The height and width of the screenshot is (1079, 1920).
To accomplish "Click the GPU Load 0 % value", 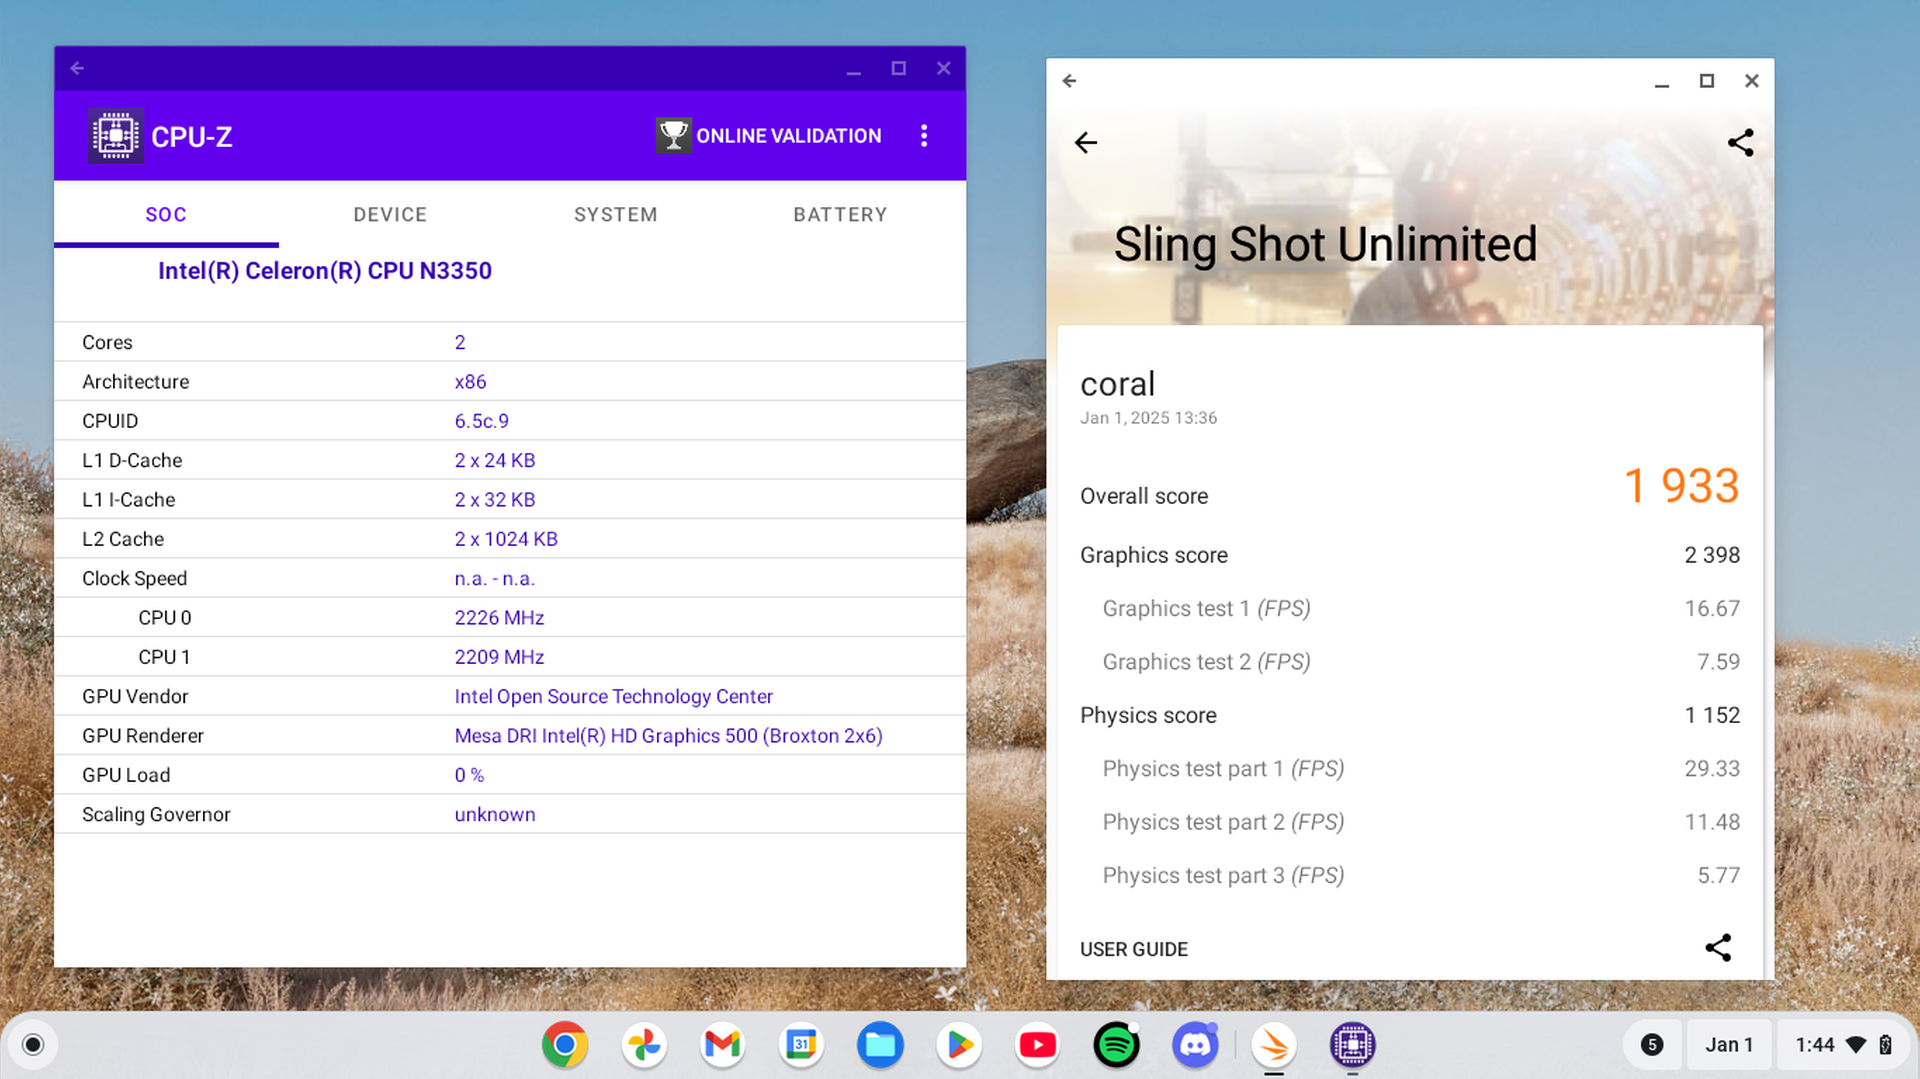I will point(469,775).
